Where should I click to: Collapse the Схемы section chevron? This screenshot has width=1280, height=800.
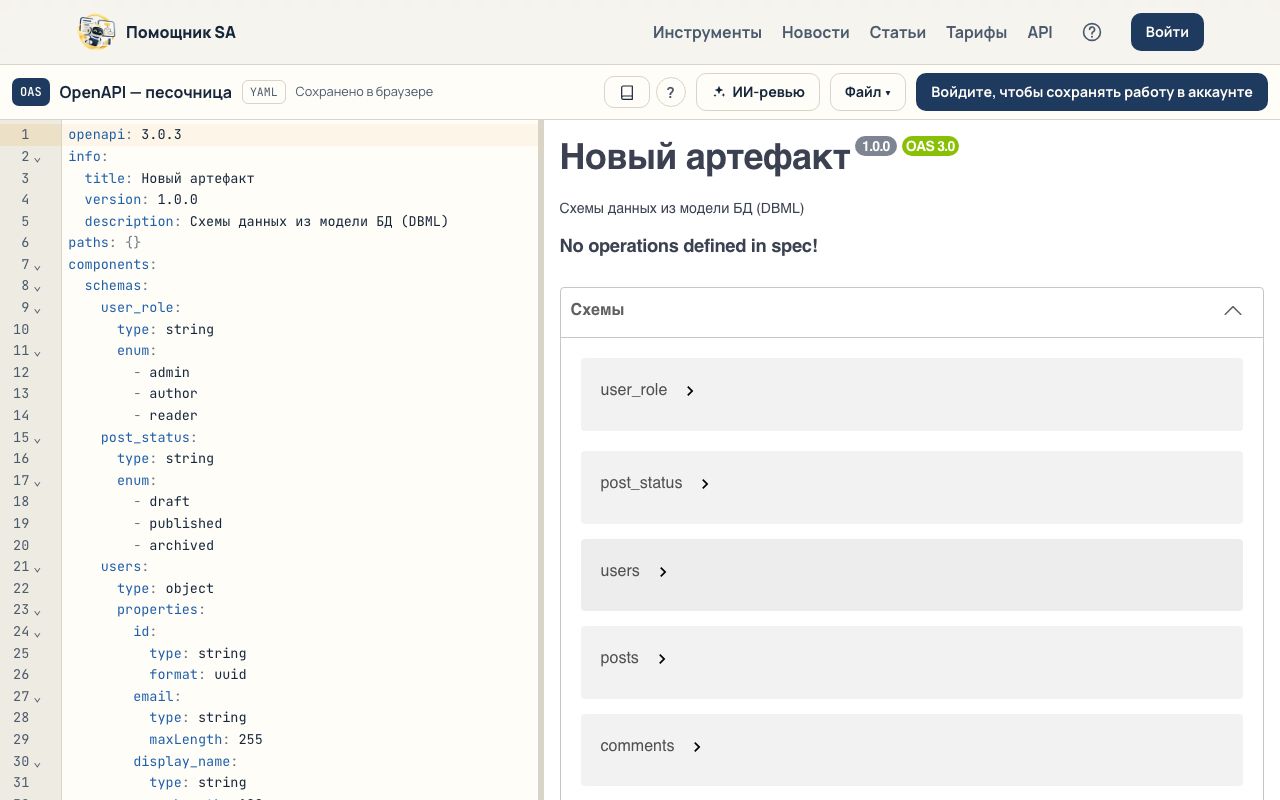tap(1233, 311)
